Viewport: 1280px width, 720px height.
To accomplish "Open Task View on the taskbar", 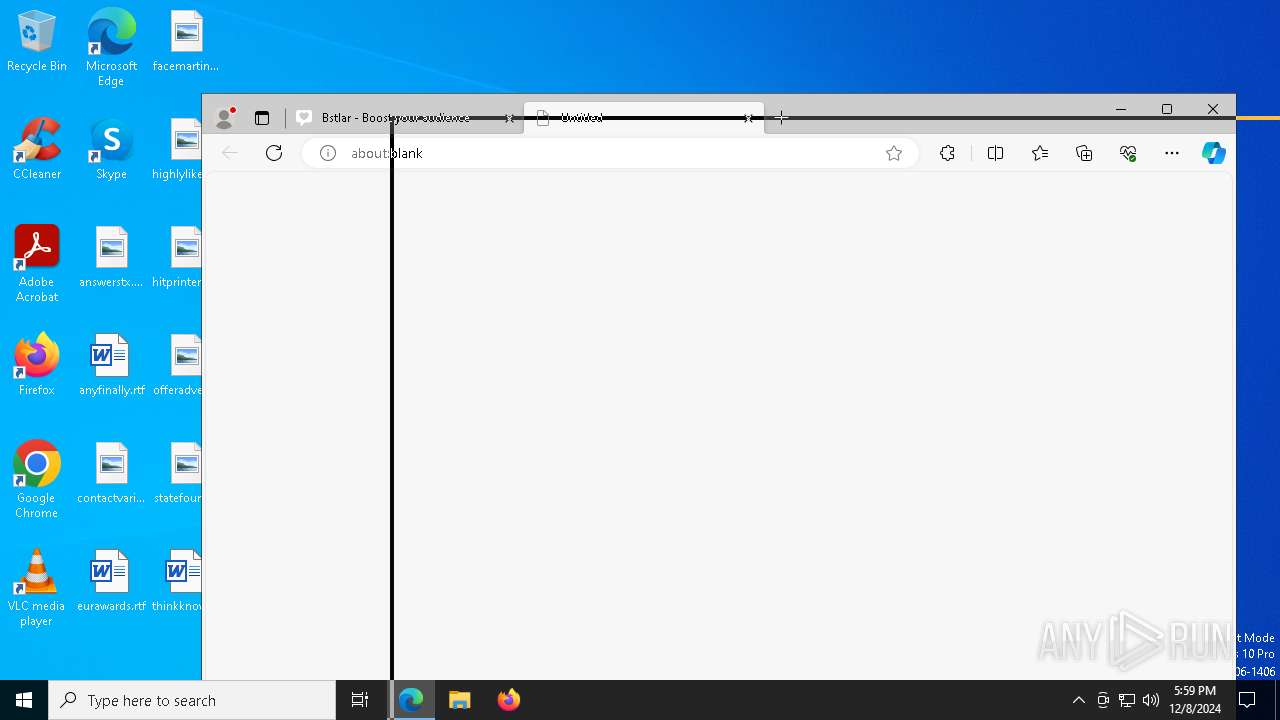I will pos(360,700).
